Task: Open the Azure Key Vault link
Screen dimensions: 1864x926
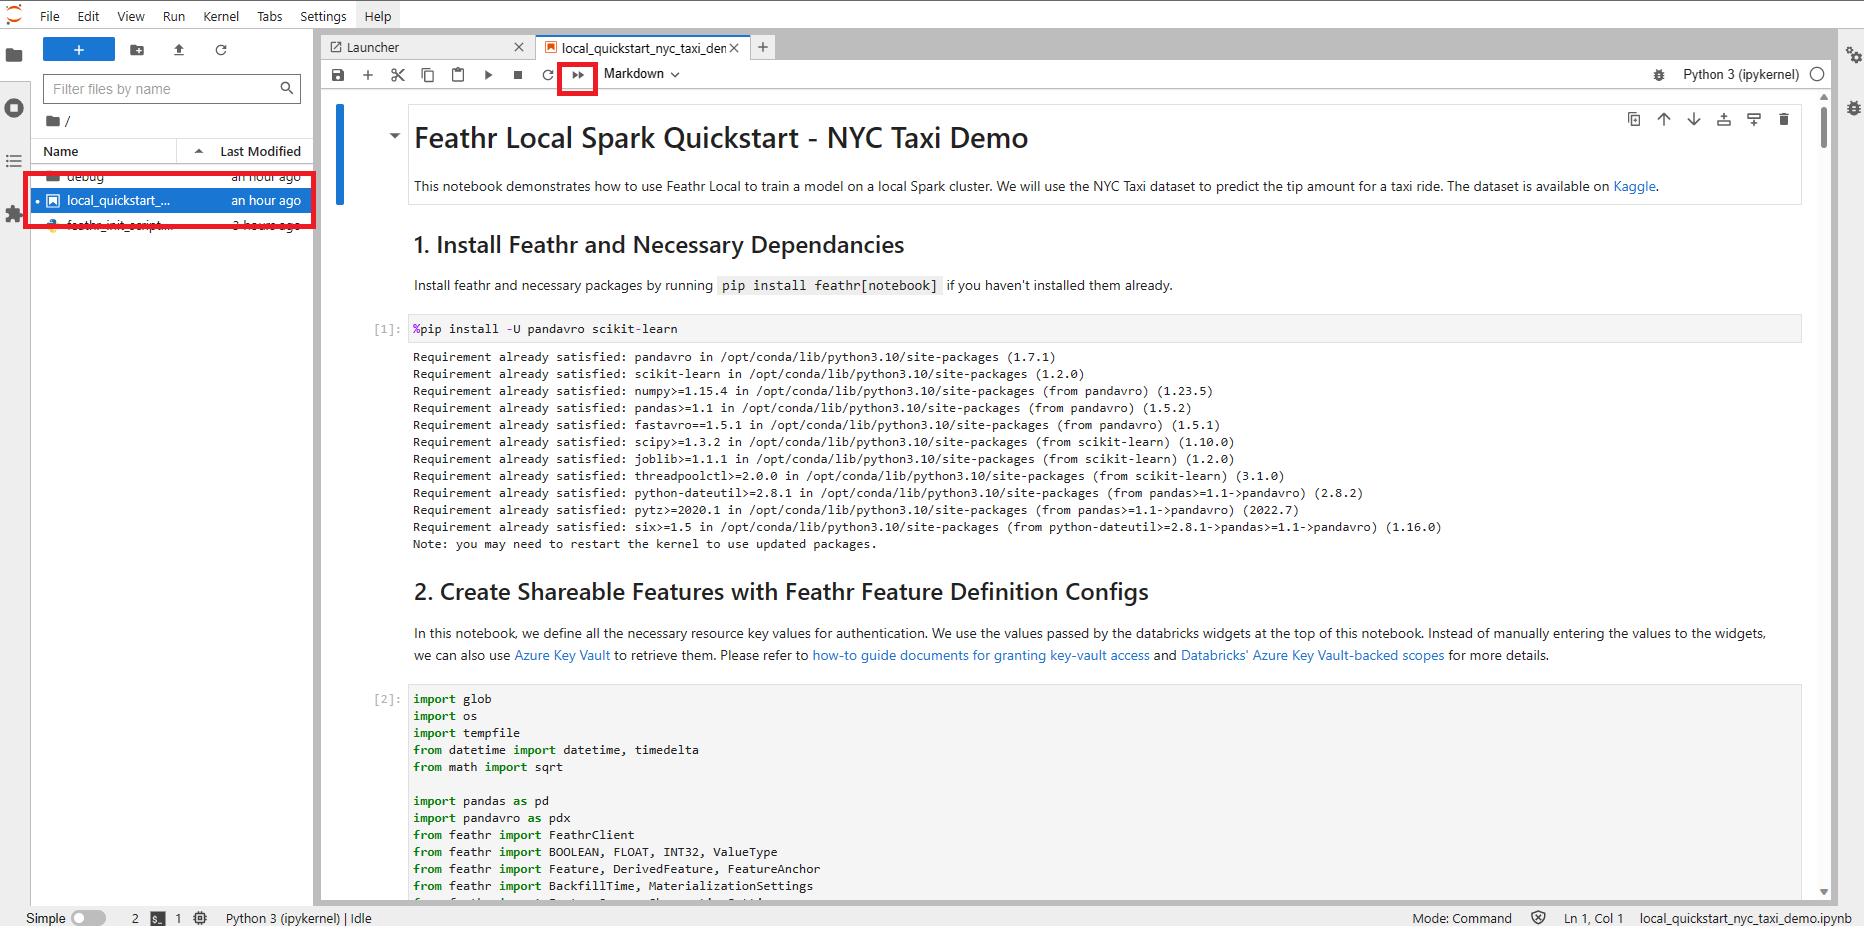Action: (562, 655)
